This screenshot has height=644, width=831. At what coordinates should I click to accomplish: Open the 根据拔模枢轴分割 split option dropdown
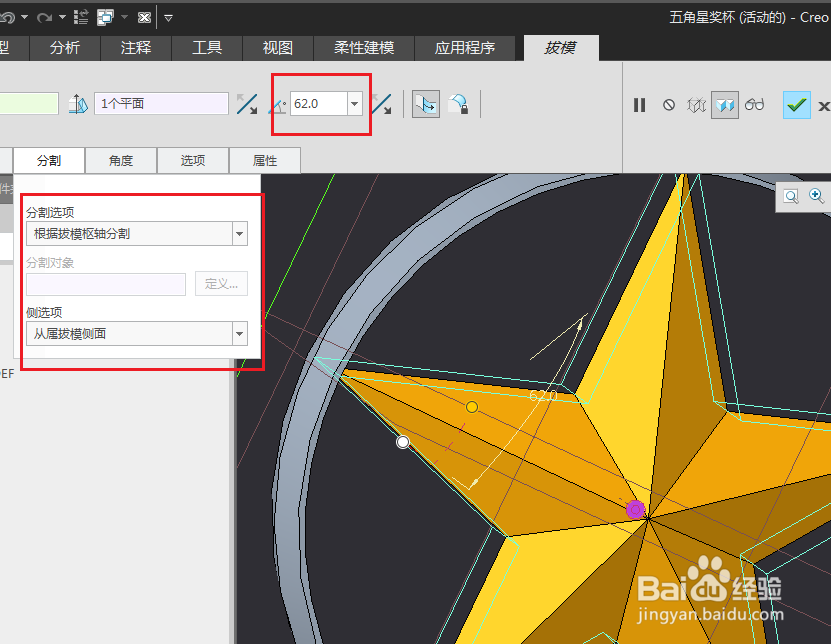[137, 234]
